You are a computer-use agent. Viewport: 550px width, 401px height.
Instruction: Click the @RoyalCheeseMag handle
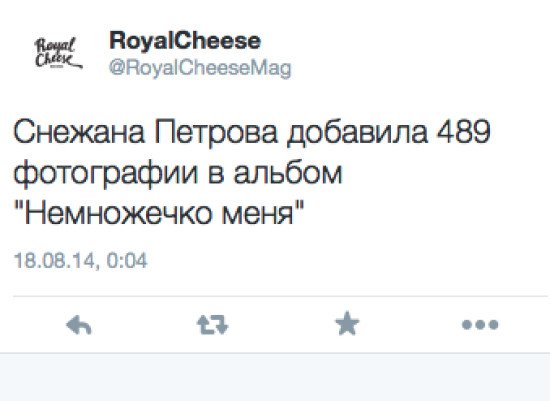pos(200,68)
